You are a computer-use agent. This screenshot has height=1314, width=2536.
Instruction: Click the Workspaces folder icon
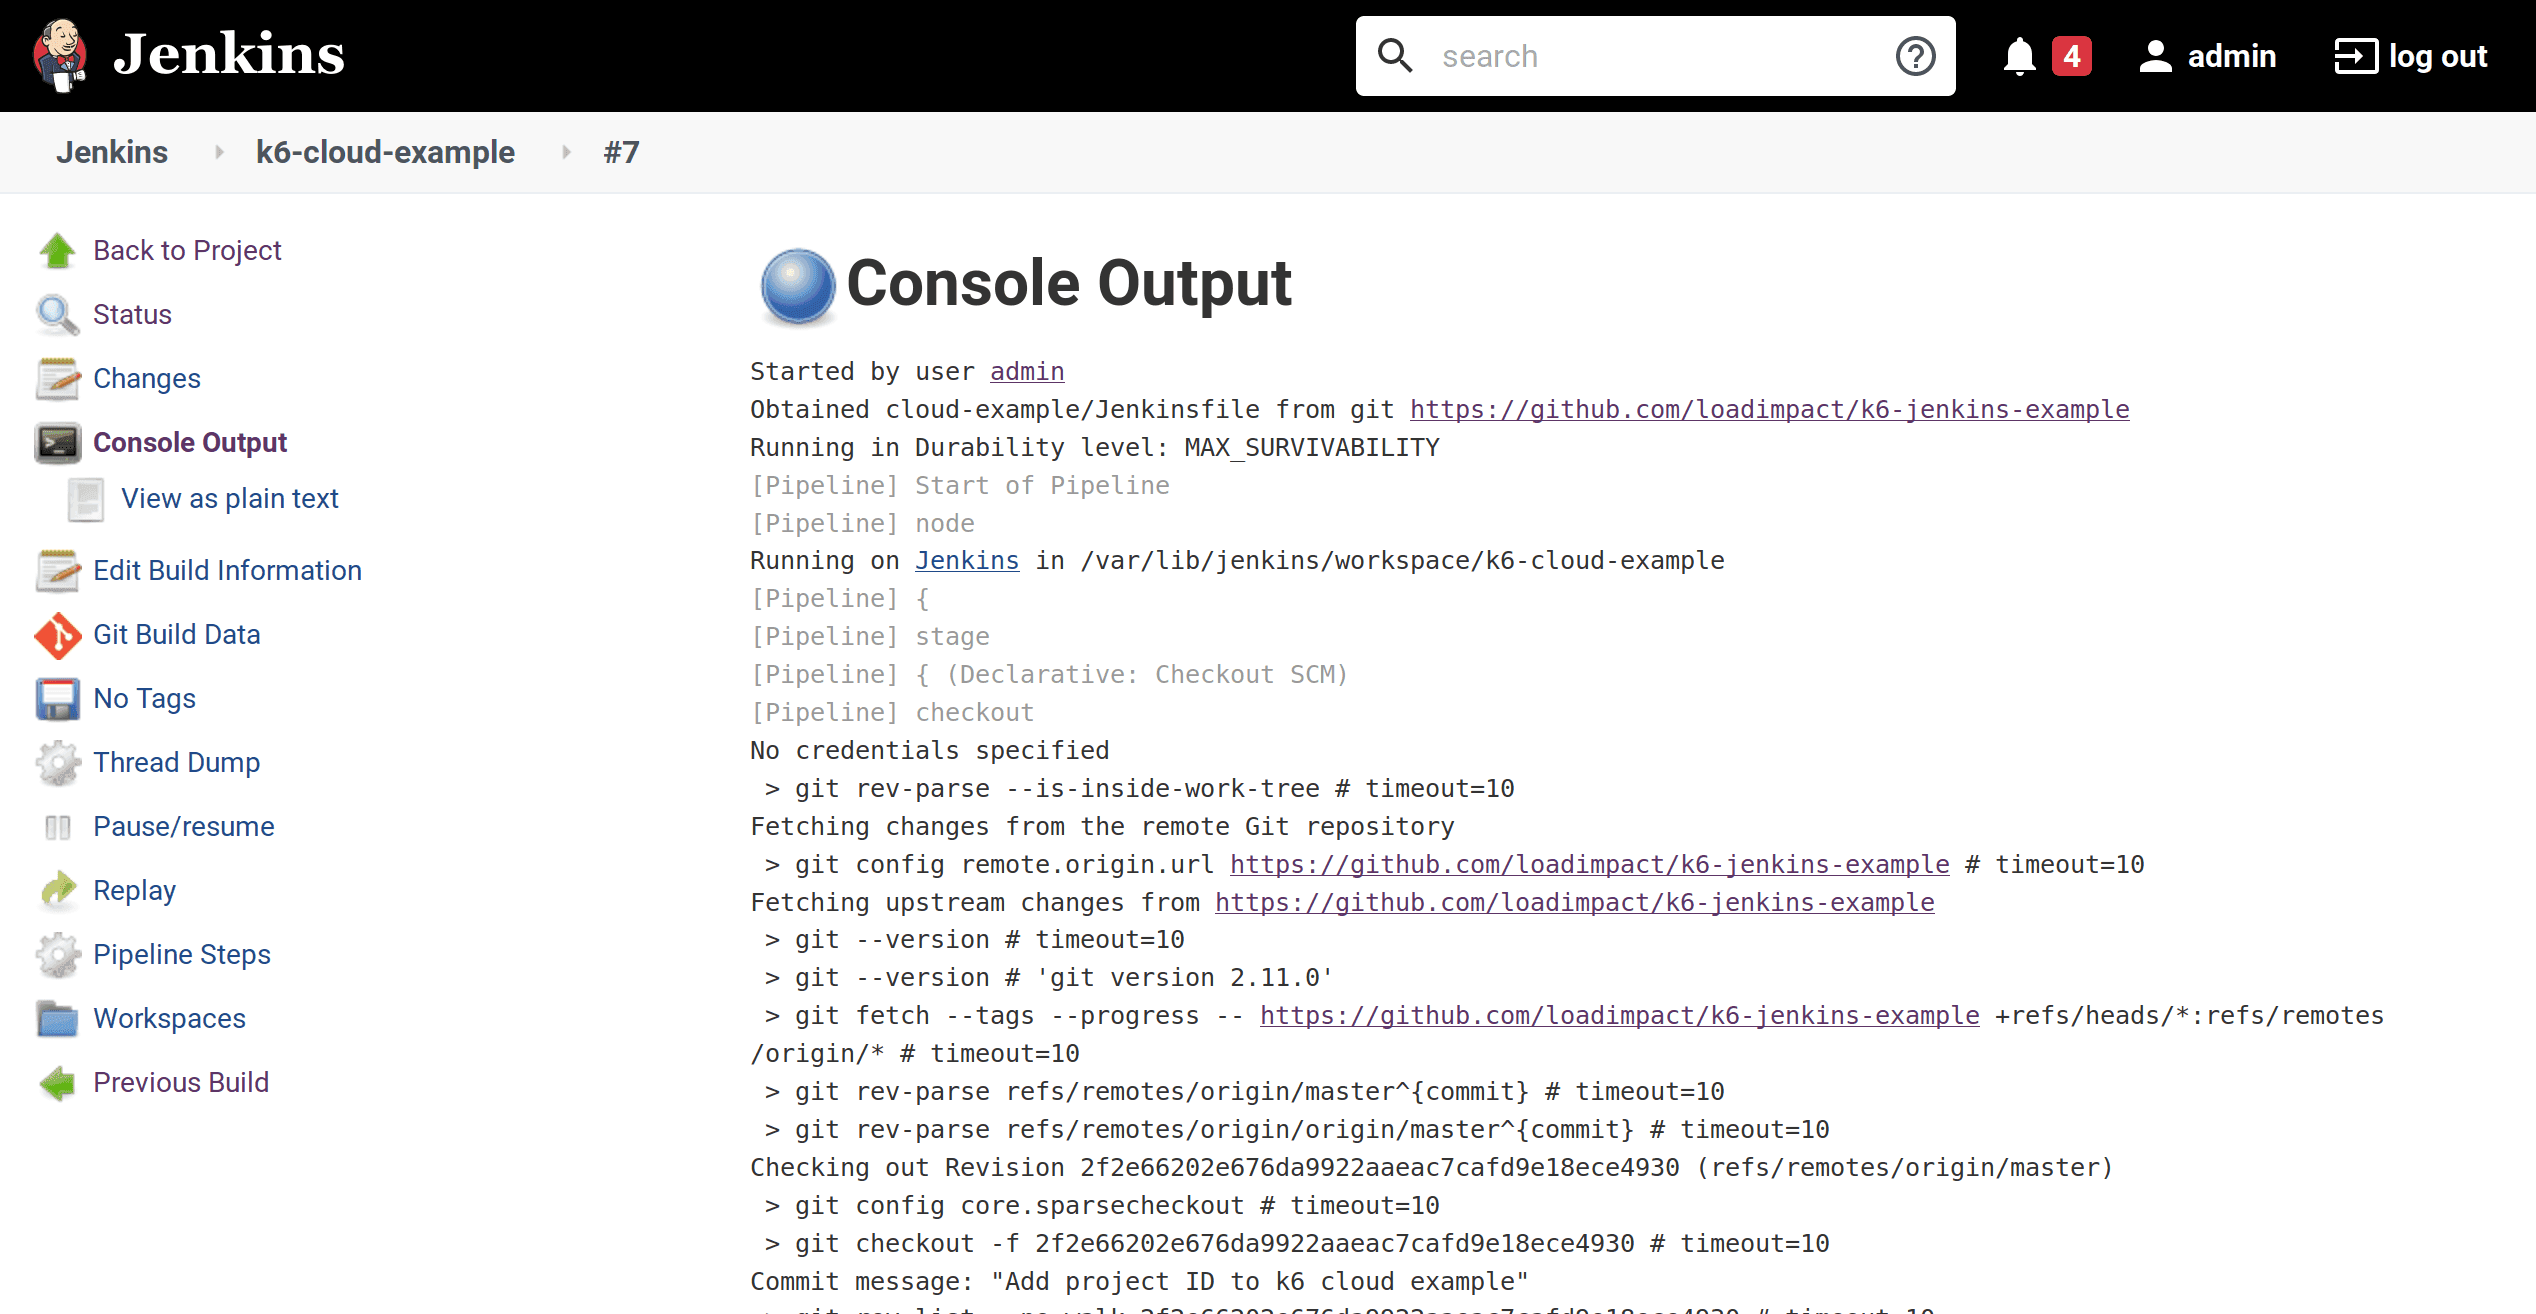pyautogui.click(x=57, y=1019)
